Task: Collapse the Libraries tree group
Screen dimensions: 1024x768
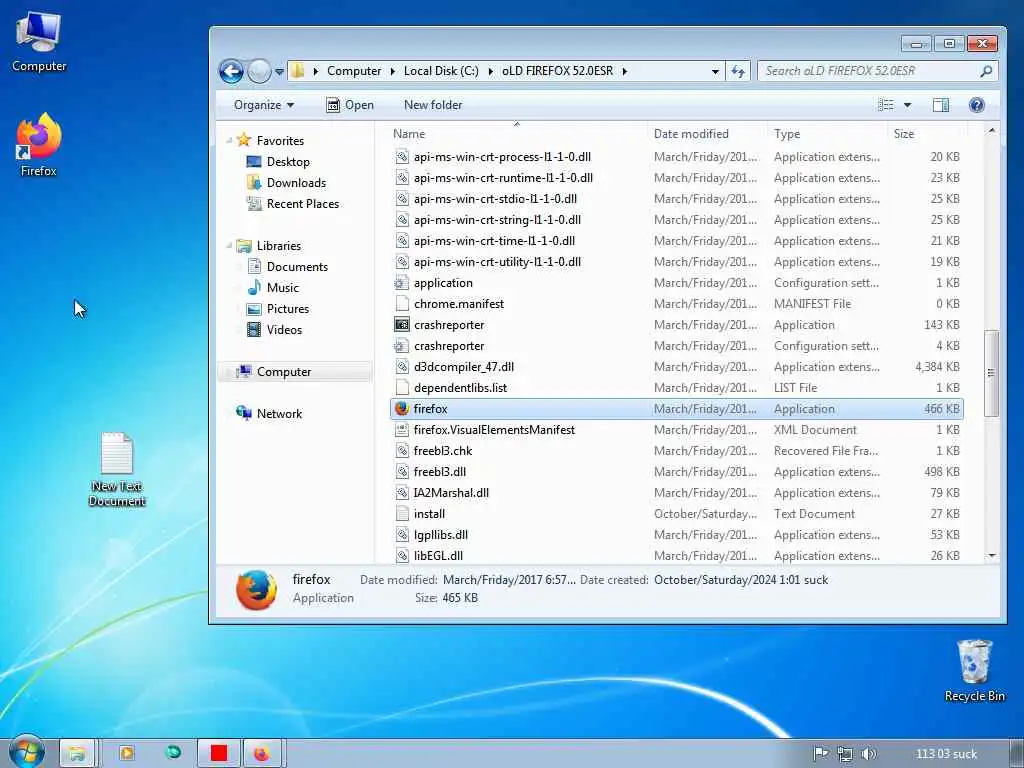Action: [x=229, y=246]
